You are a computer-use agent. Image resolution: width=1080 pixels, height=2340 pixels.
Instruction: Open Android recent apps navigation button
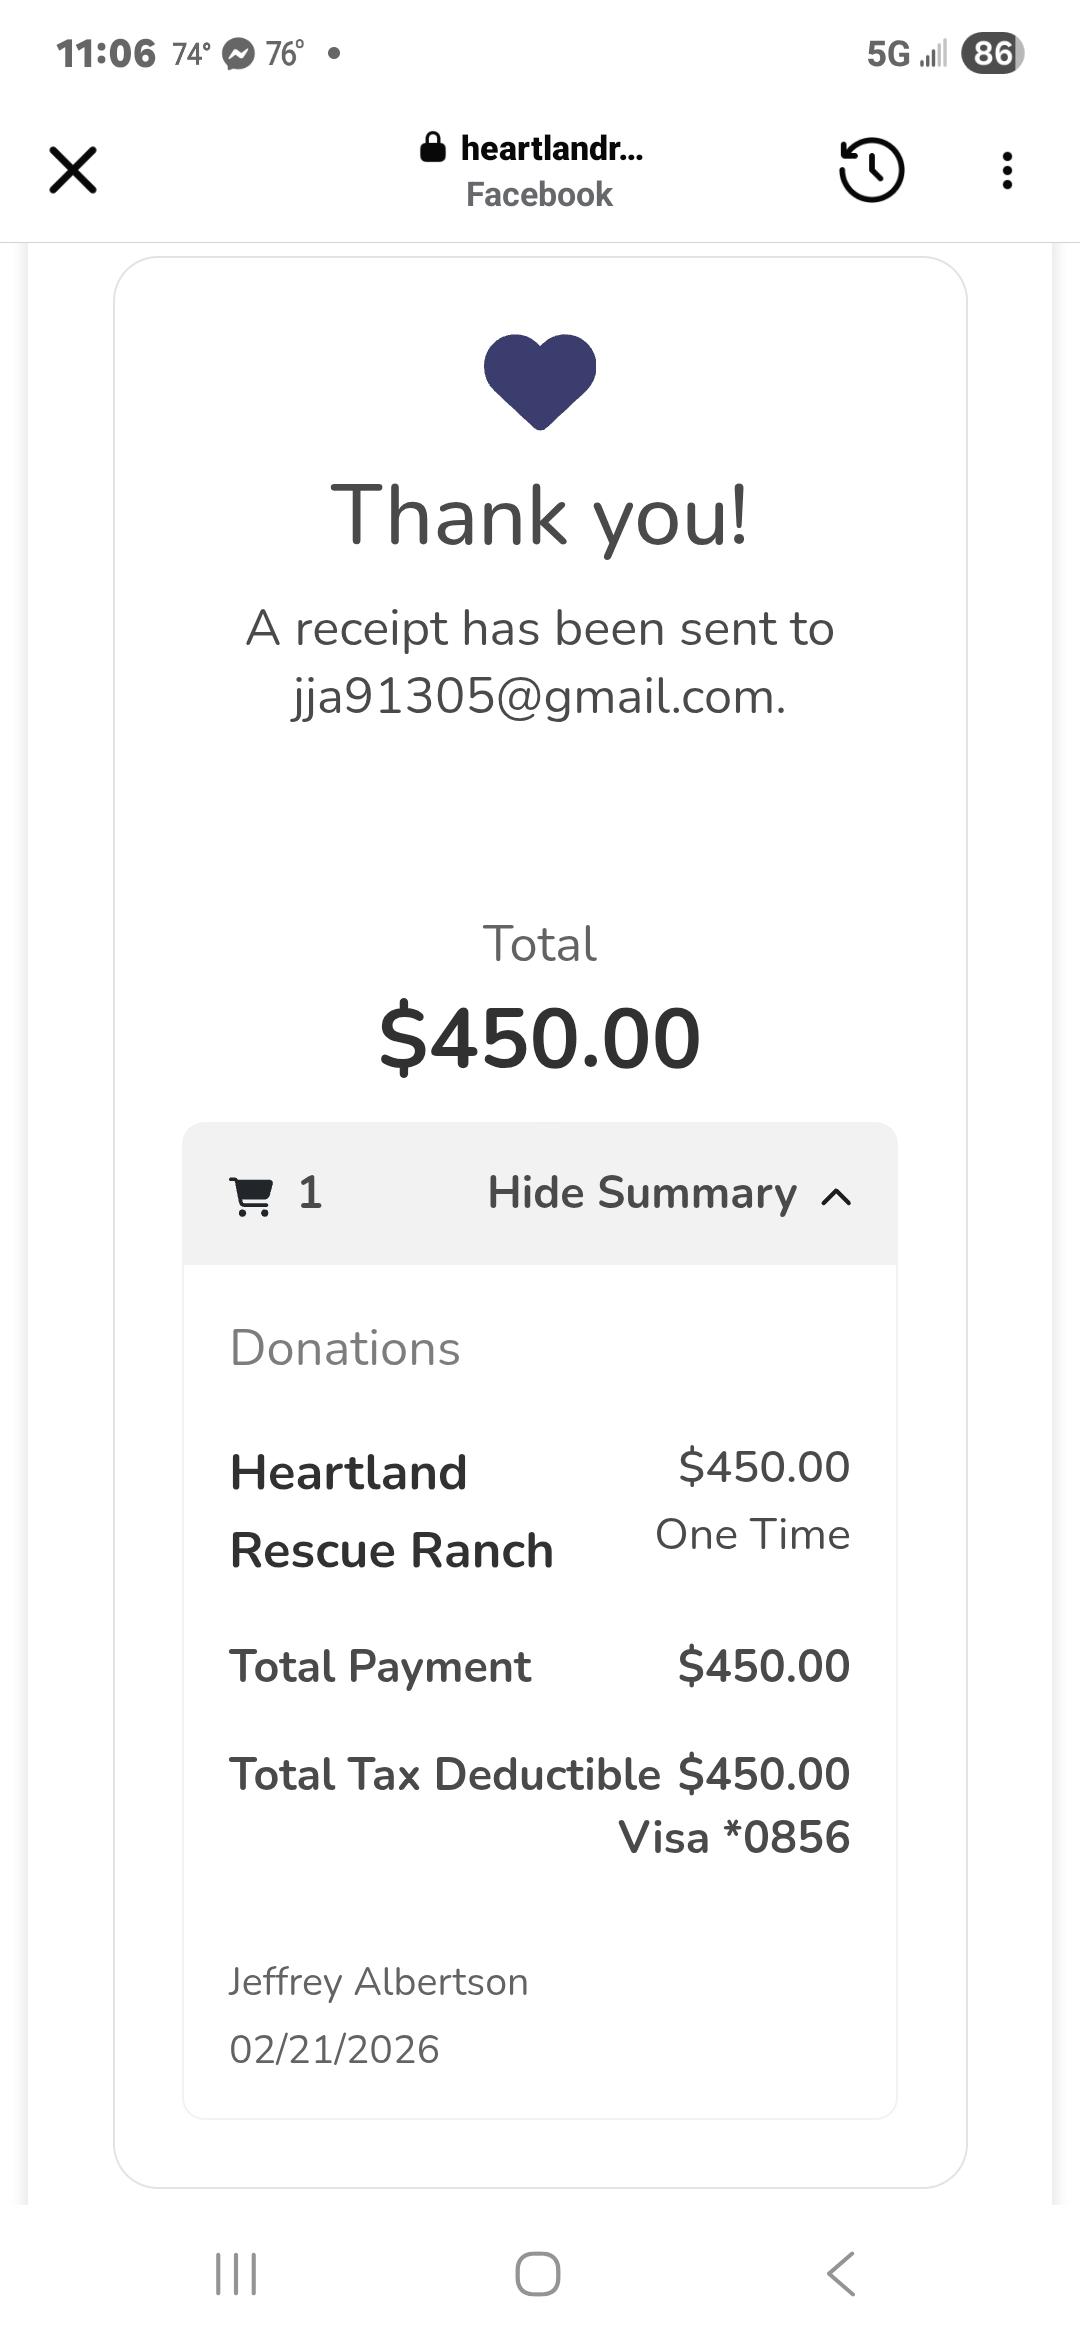[x=236, y=2273]
